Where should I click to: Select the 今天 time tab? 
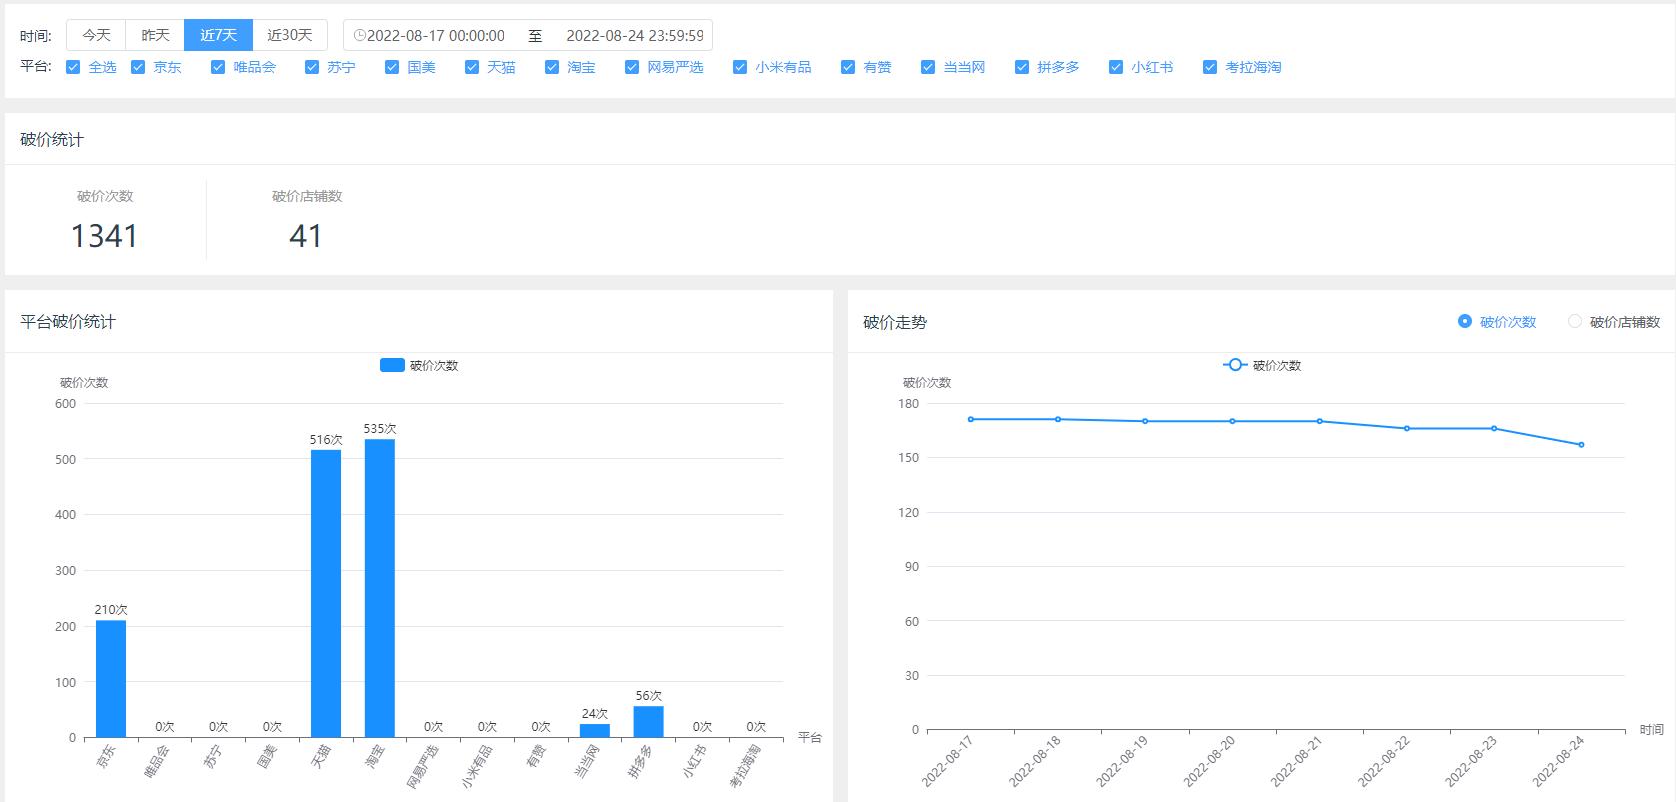[96, 35]
